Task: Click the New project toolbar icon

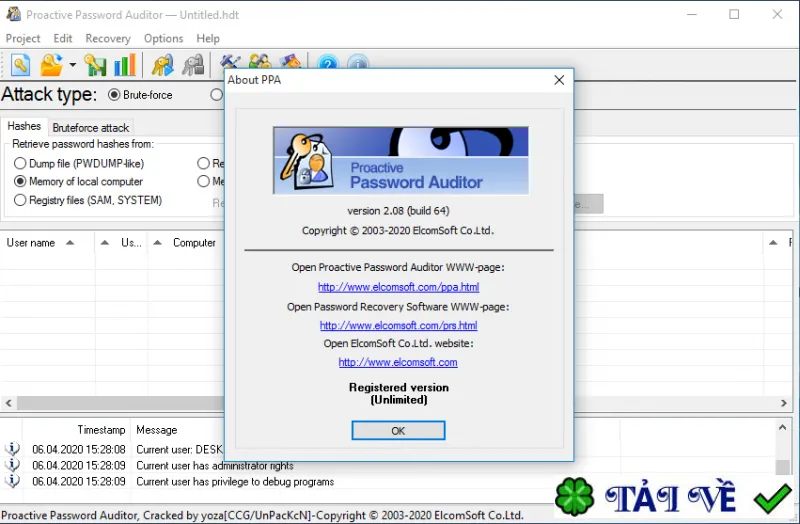Action: pyautogui.click(x=20, y=65)
